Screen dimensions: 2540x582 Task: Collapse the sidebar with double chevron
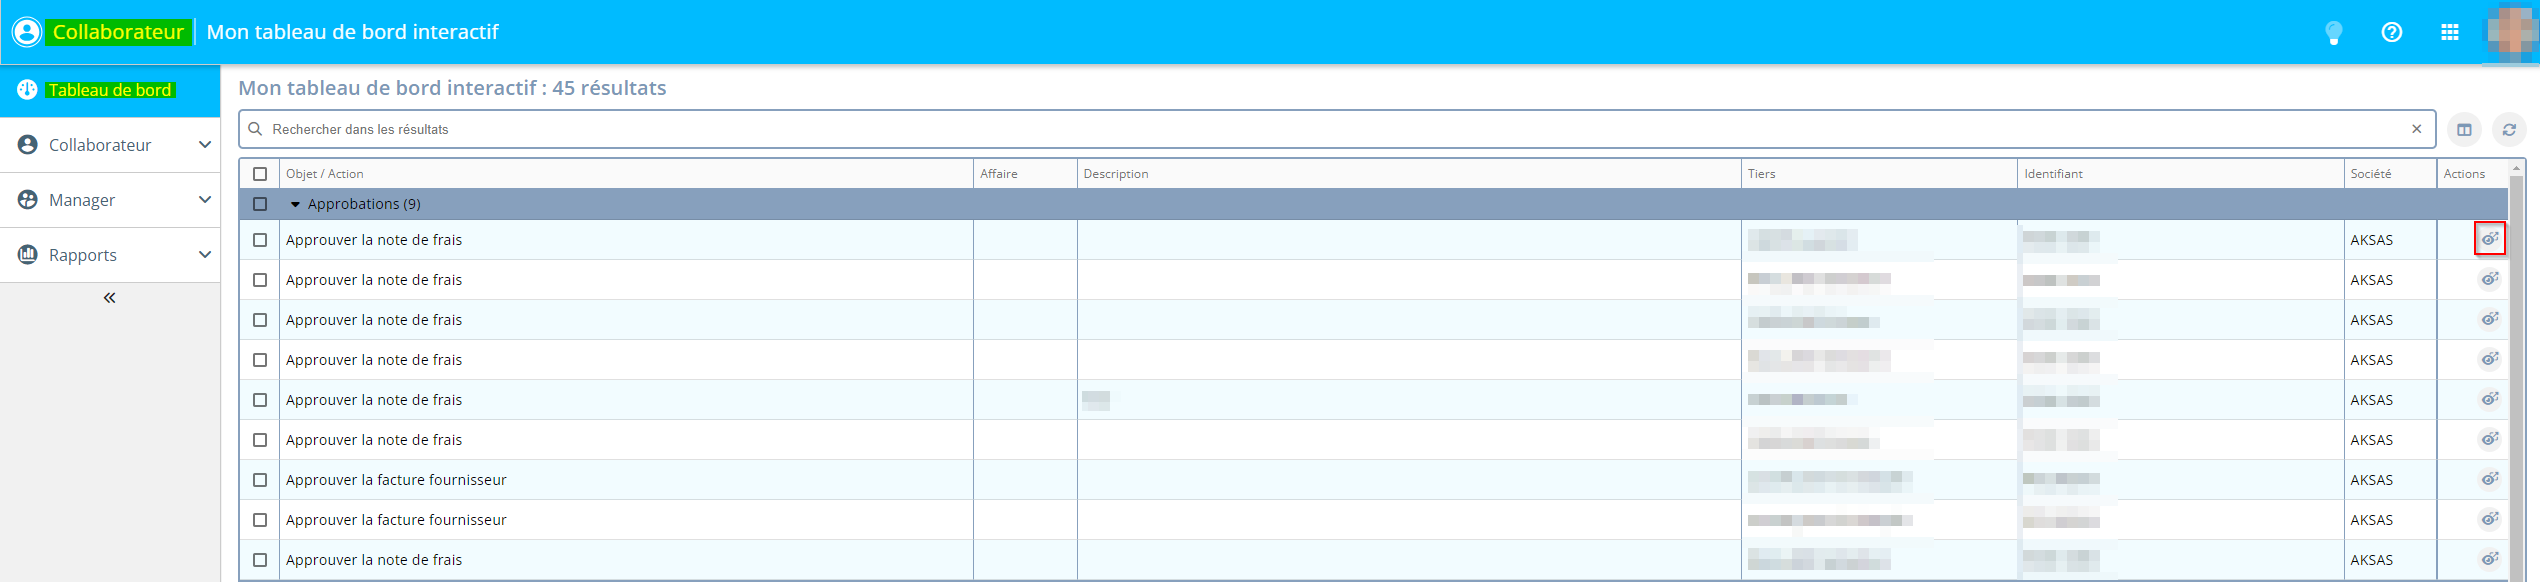tap(110, 298)
